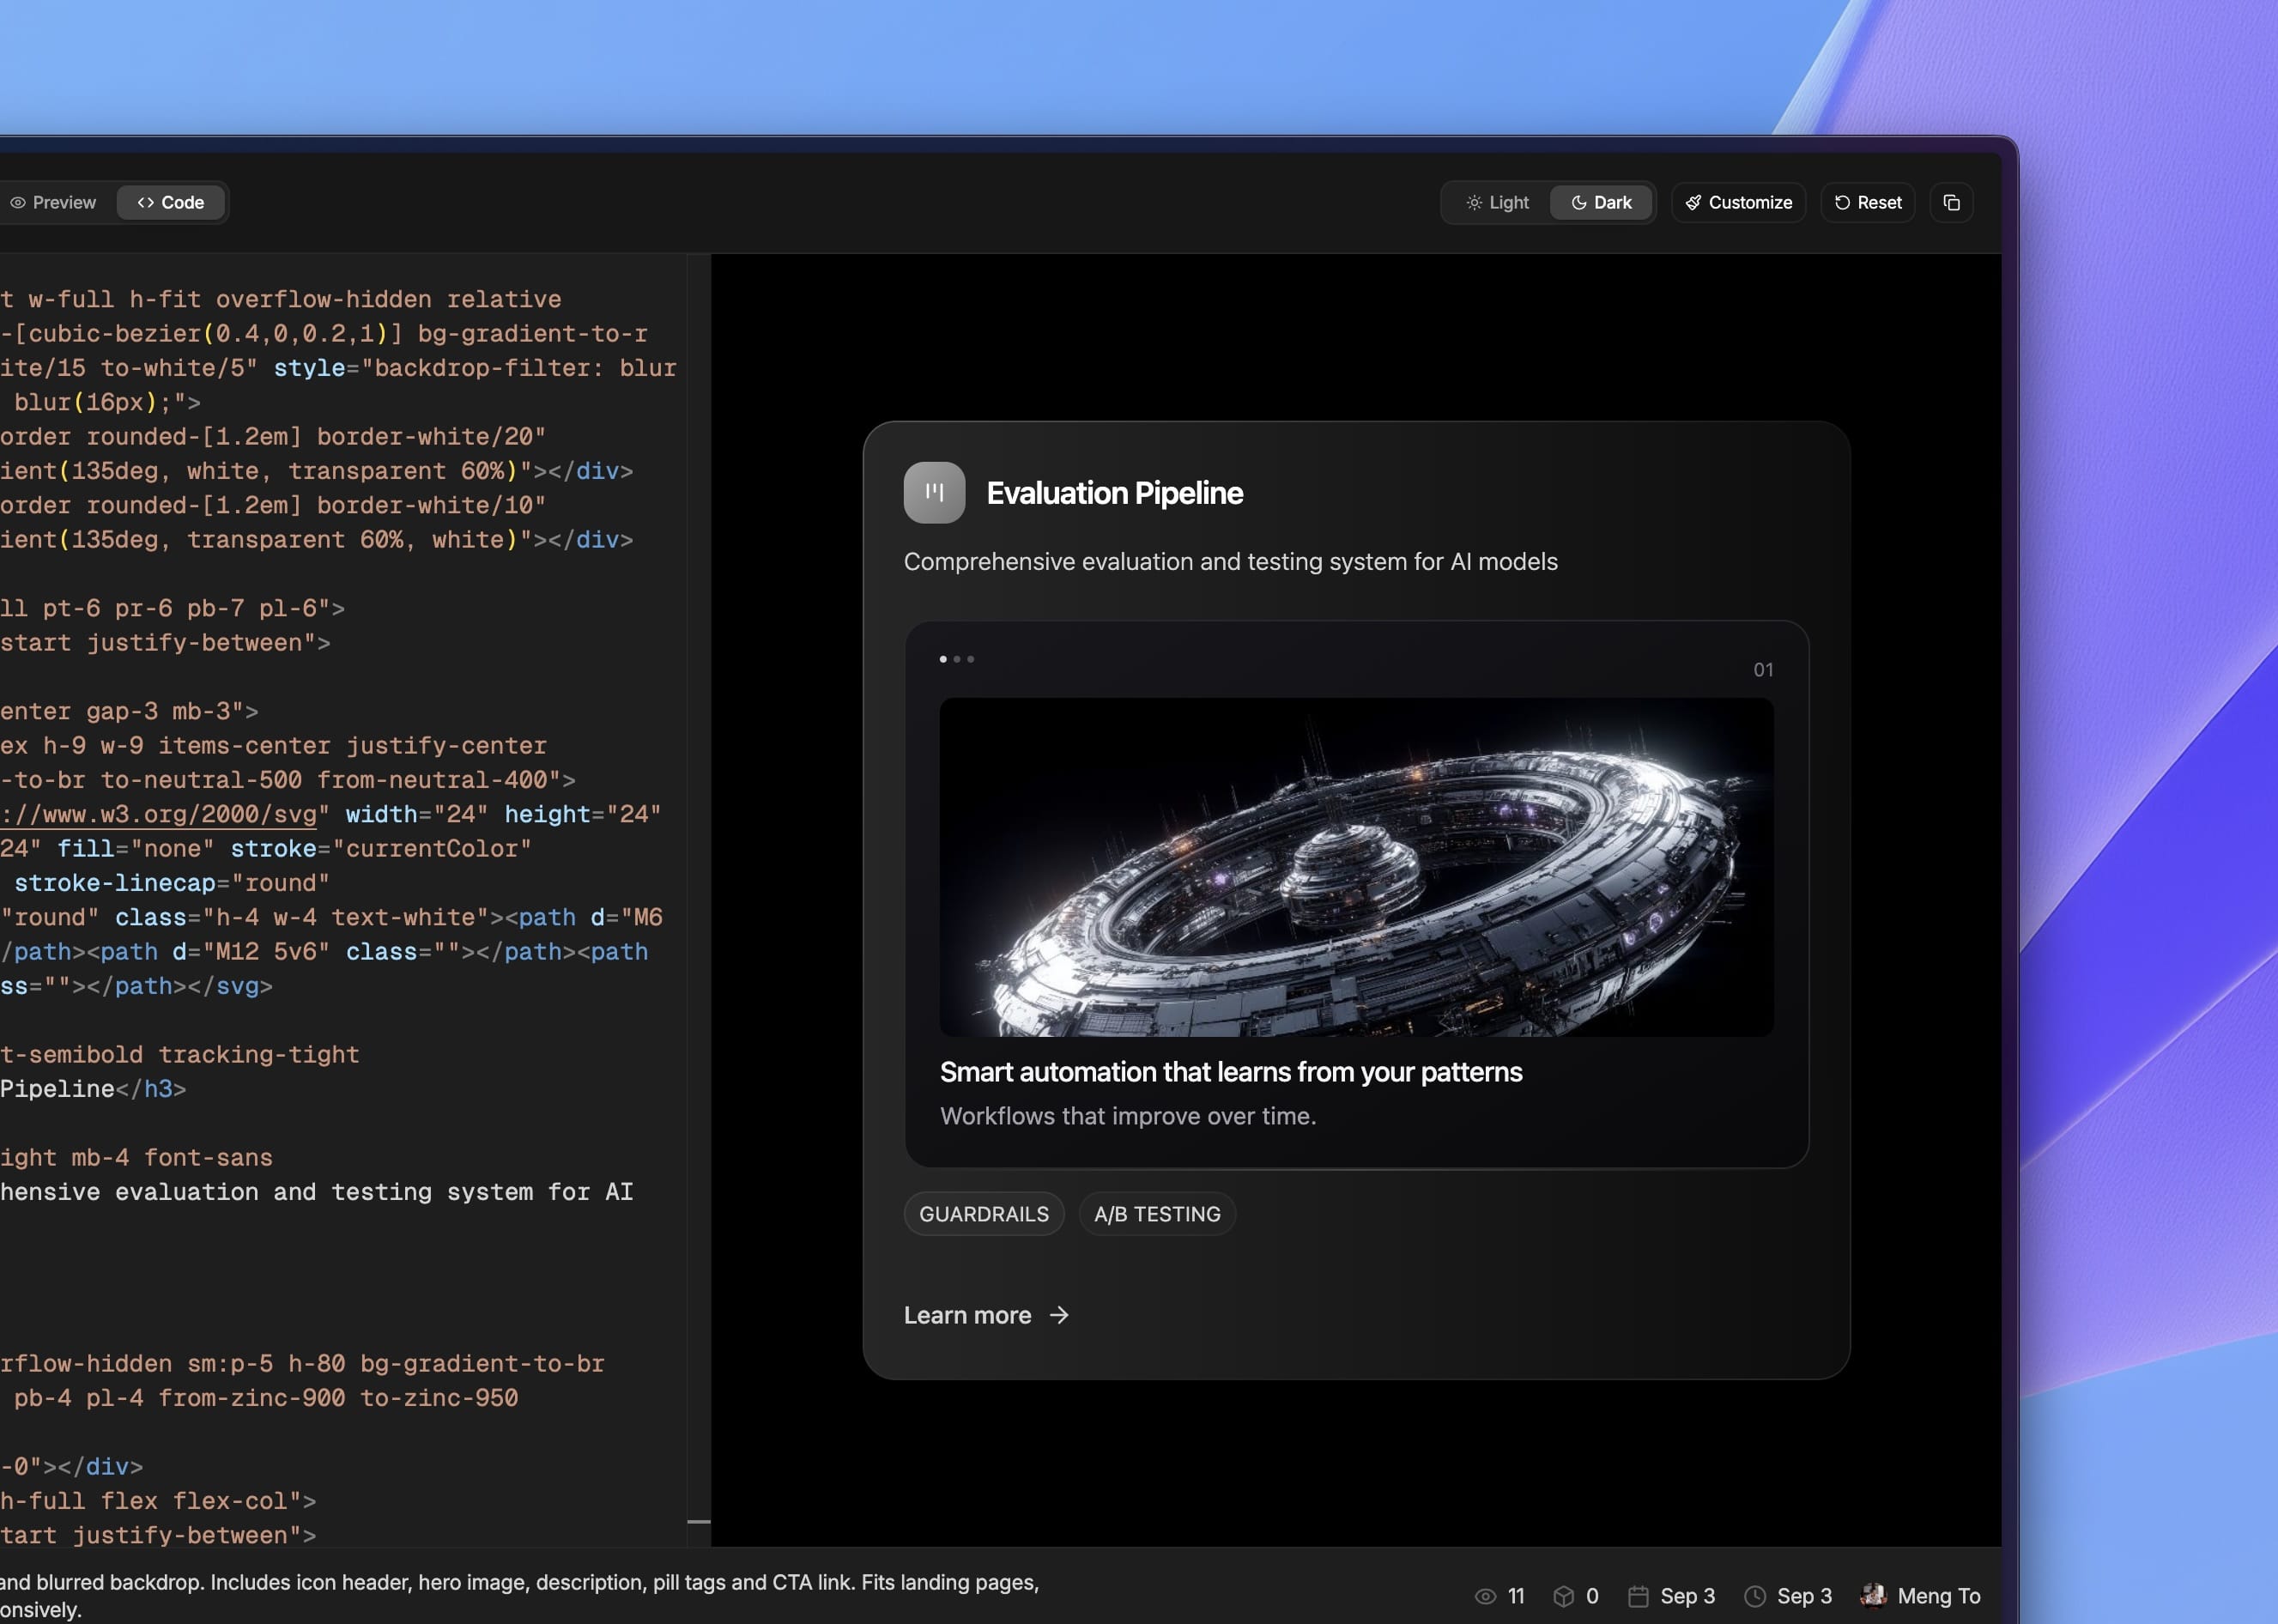Click the copy-to-clipboard icon top right
The image size is (2278, 1624).
pyautogui.click(x=1951, y=202)
